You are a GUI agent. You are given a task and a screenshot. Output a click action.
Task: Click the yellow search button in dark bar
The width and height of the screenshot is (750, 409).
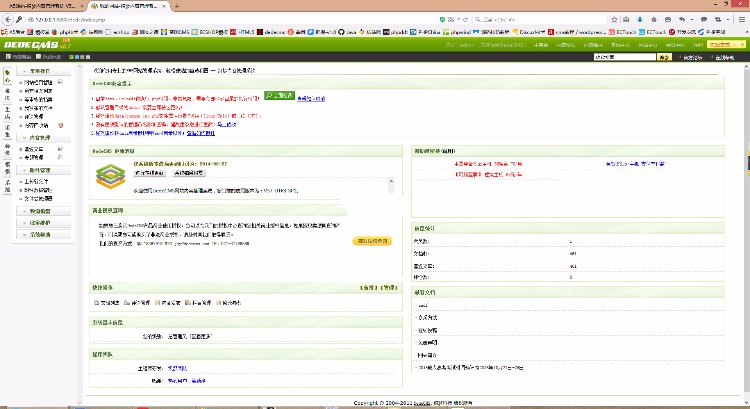664,57
